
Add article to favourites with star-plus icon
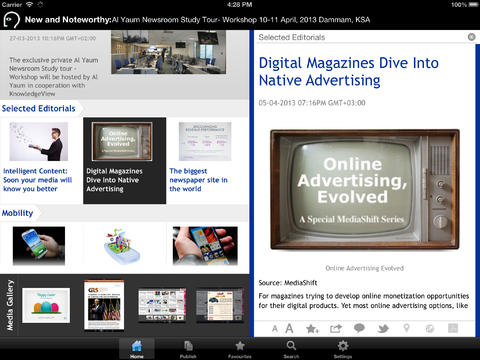[x=312, y=329]
